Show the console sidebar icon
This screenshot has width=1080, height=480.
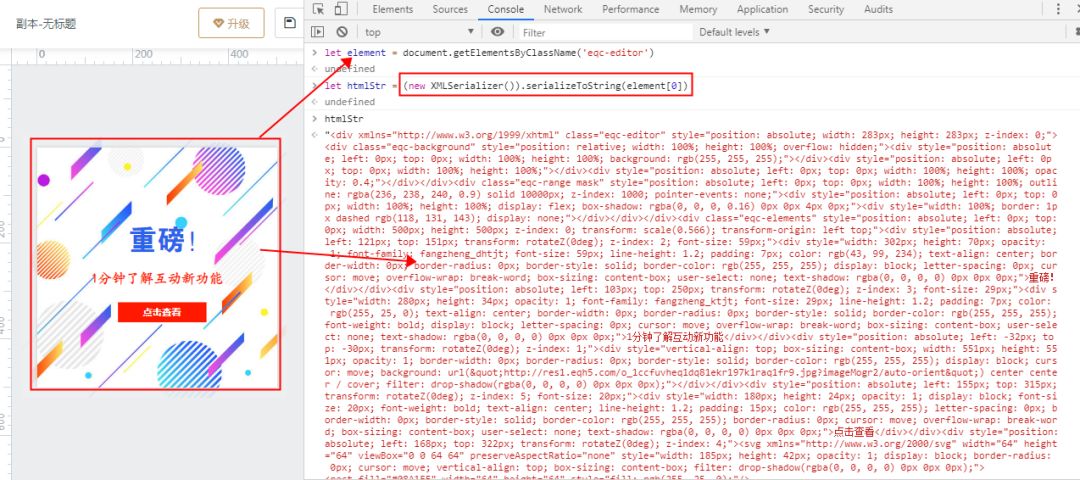pyautogui.click(x=318, y=32)
